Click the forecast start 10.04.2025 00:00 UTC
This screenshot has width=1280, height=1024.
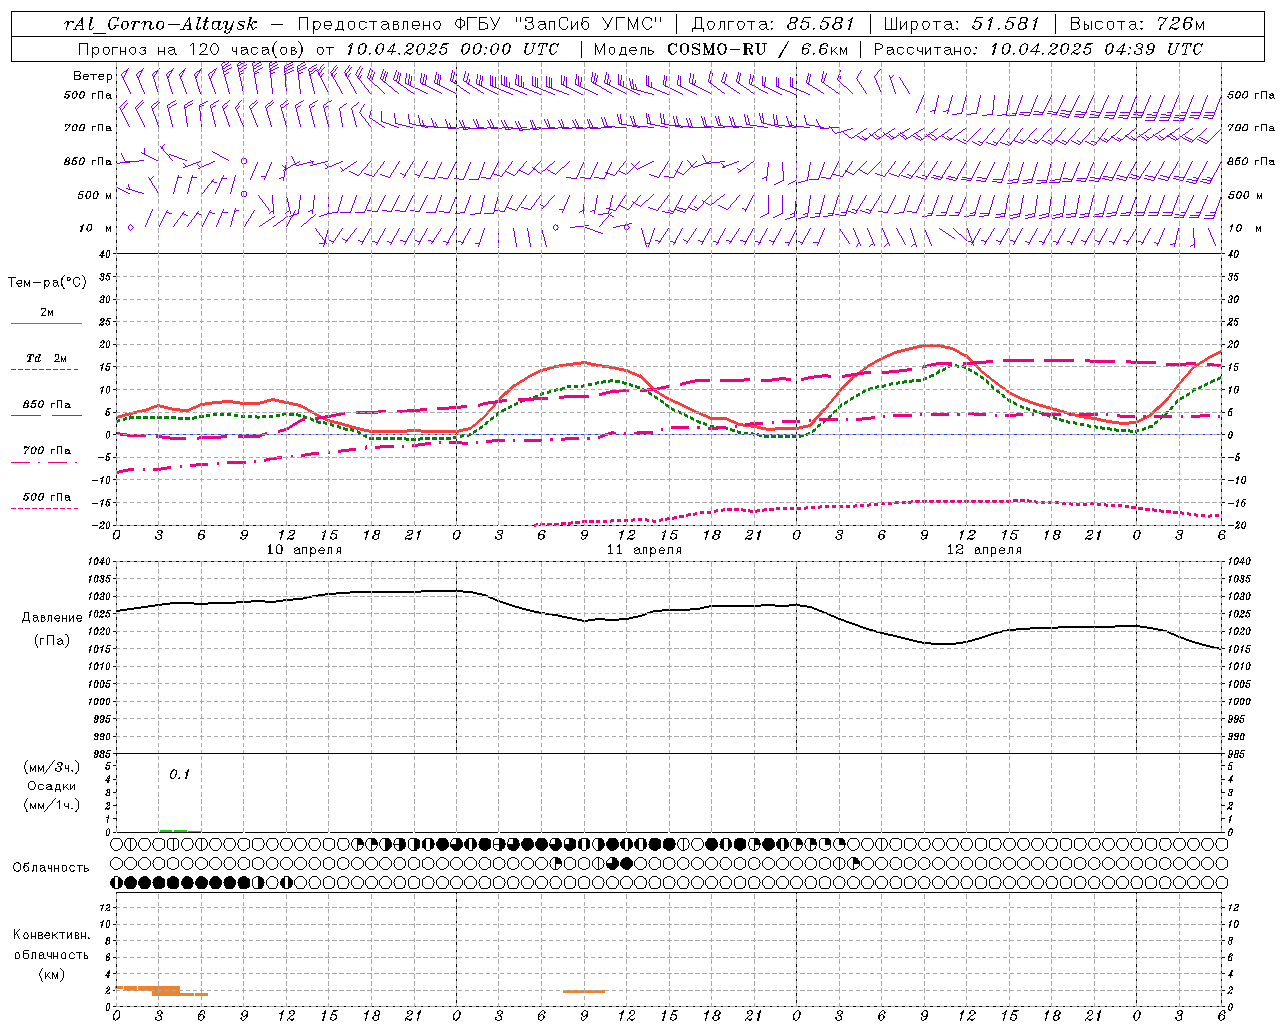(452, 49)
